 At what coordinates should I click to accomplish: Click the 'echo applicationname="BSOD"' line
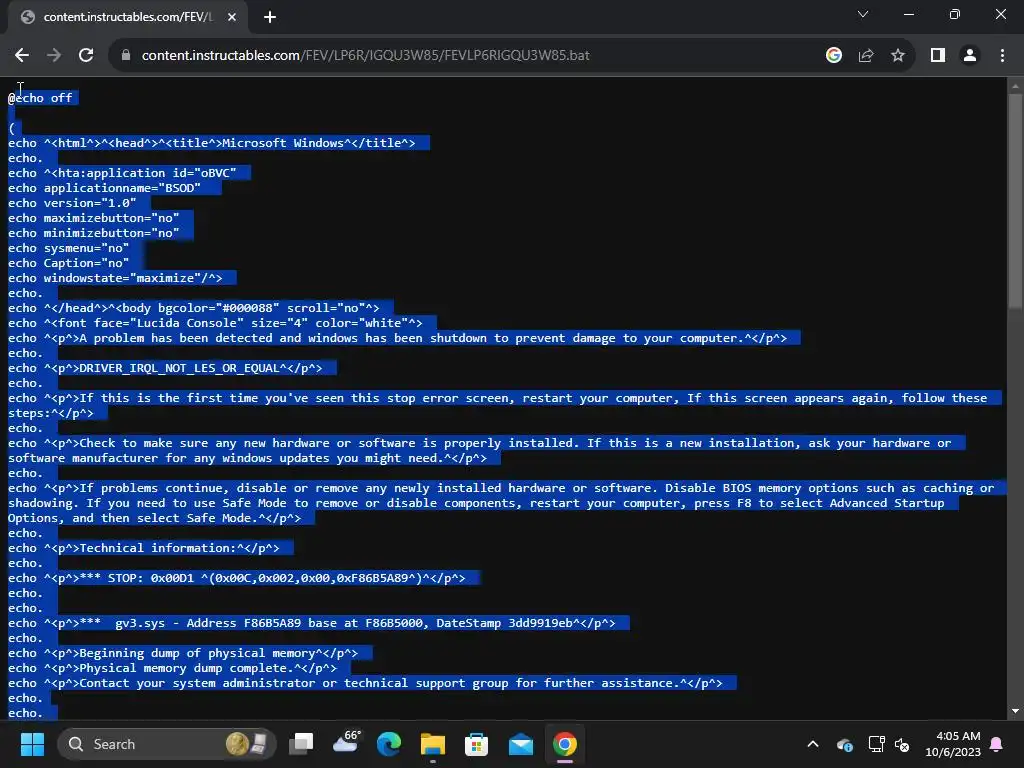click(x=104, y=188)
